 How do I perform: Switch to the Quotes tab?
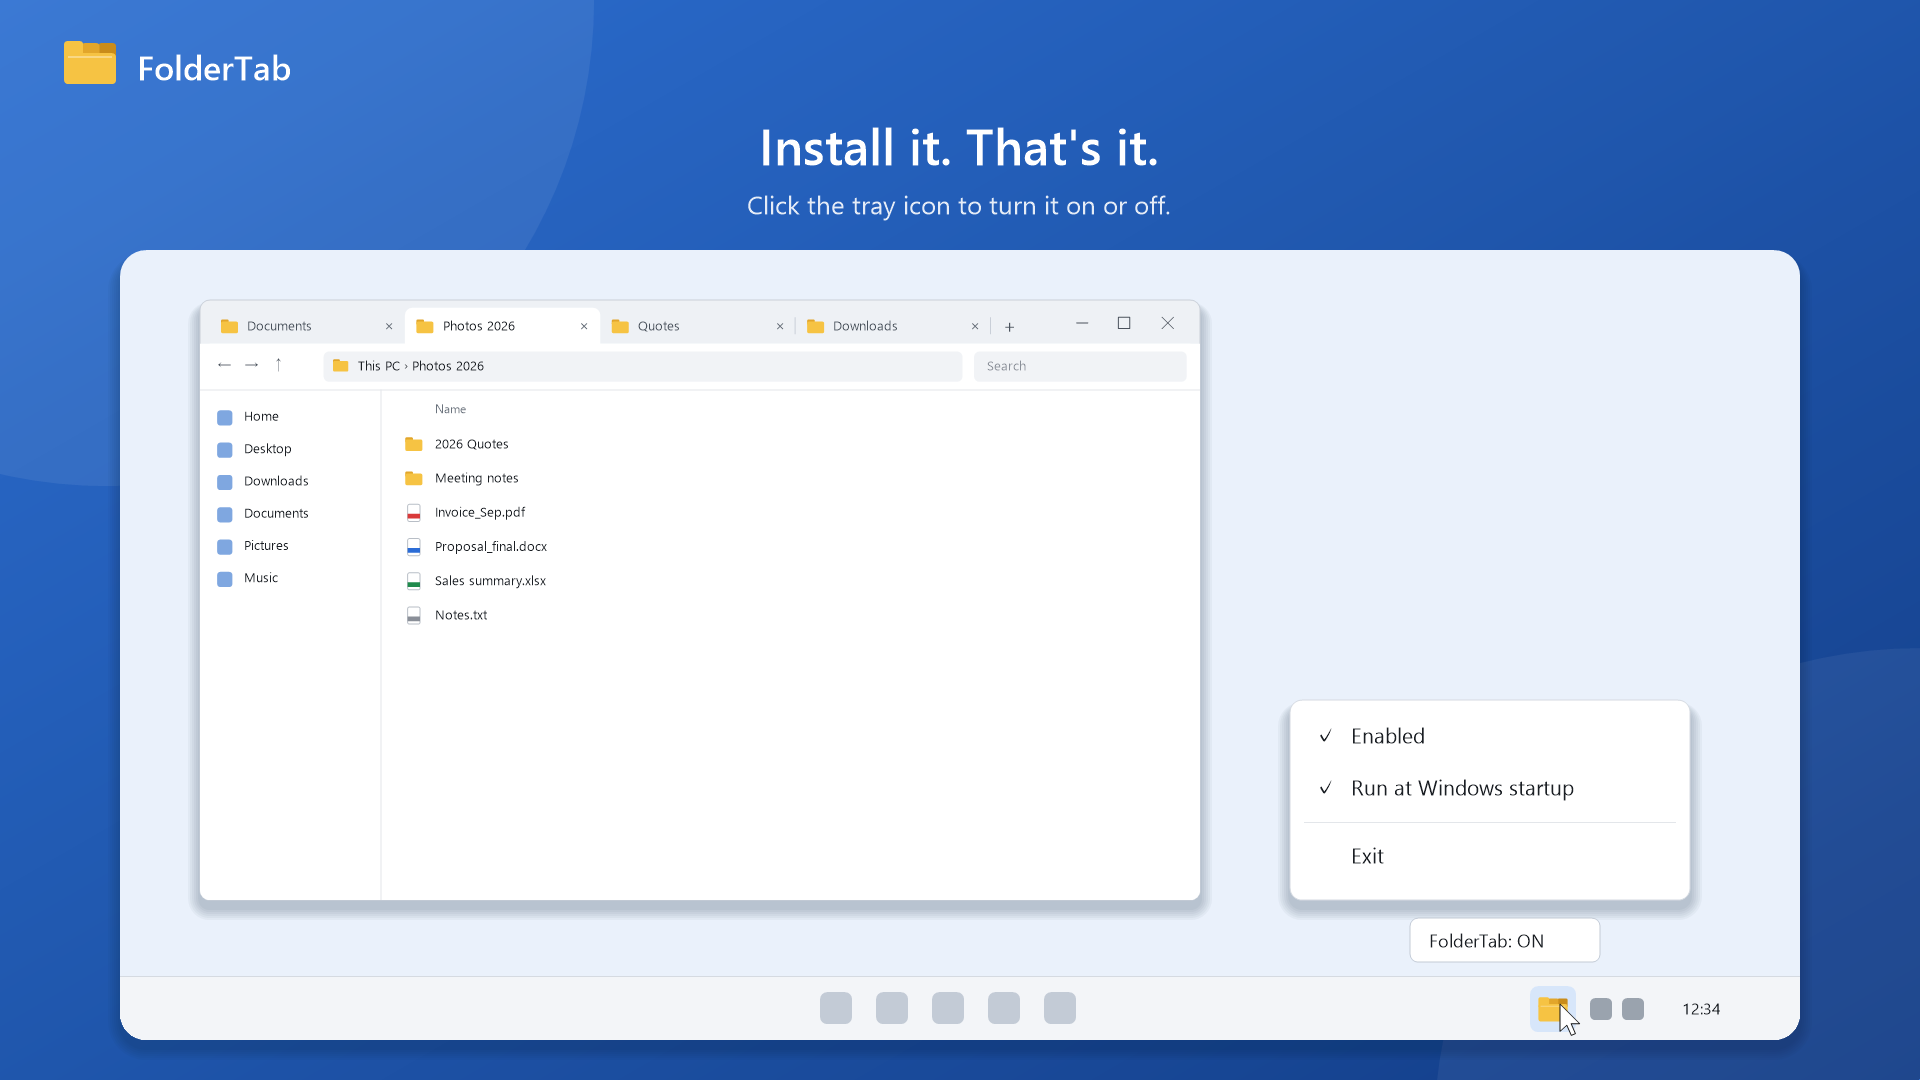click(x=697, y=326)
